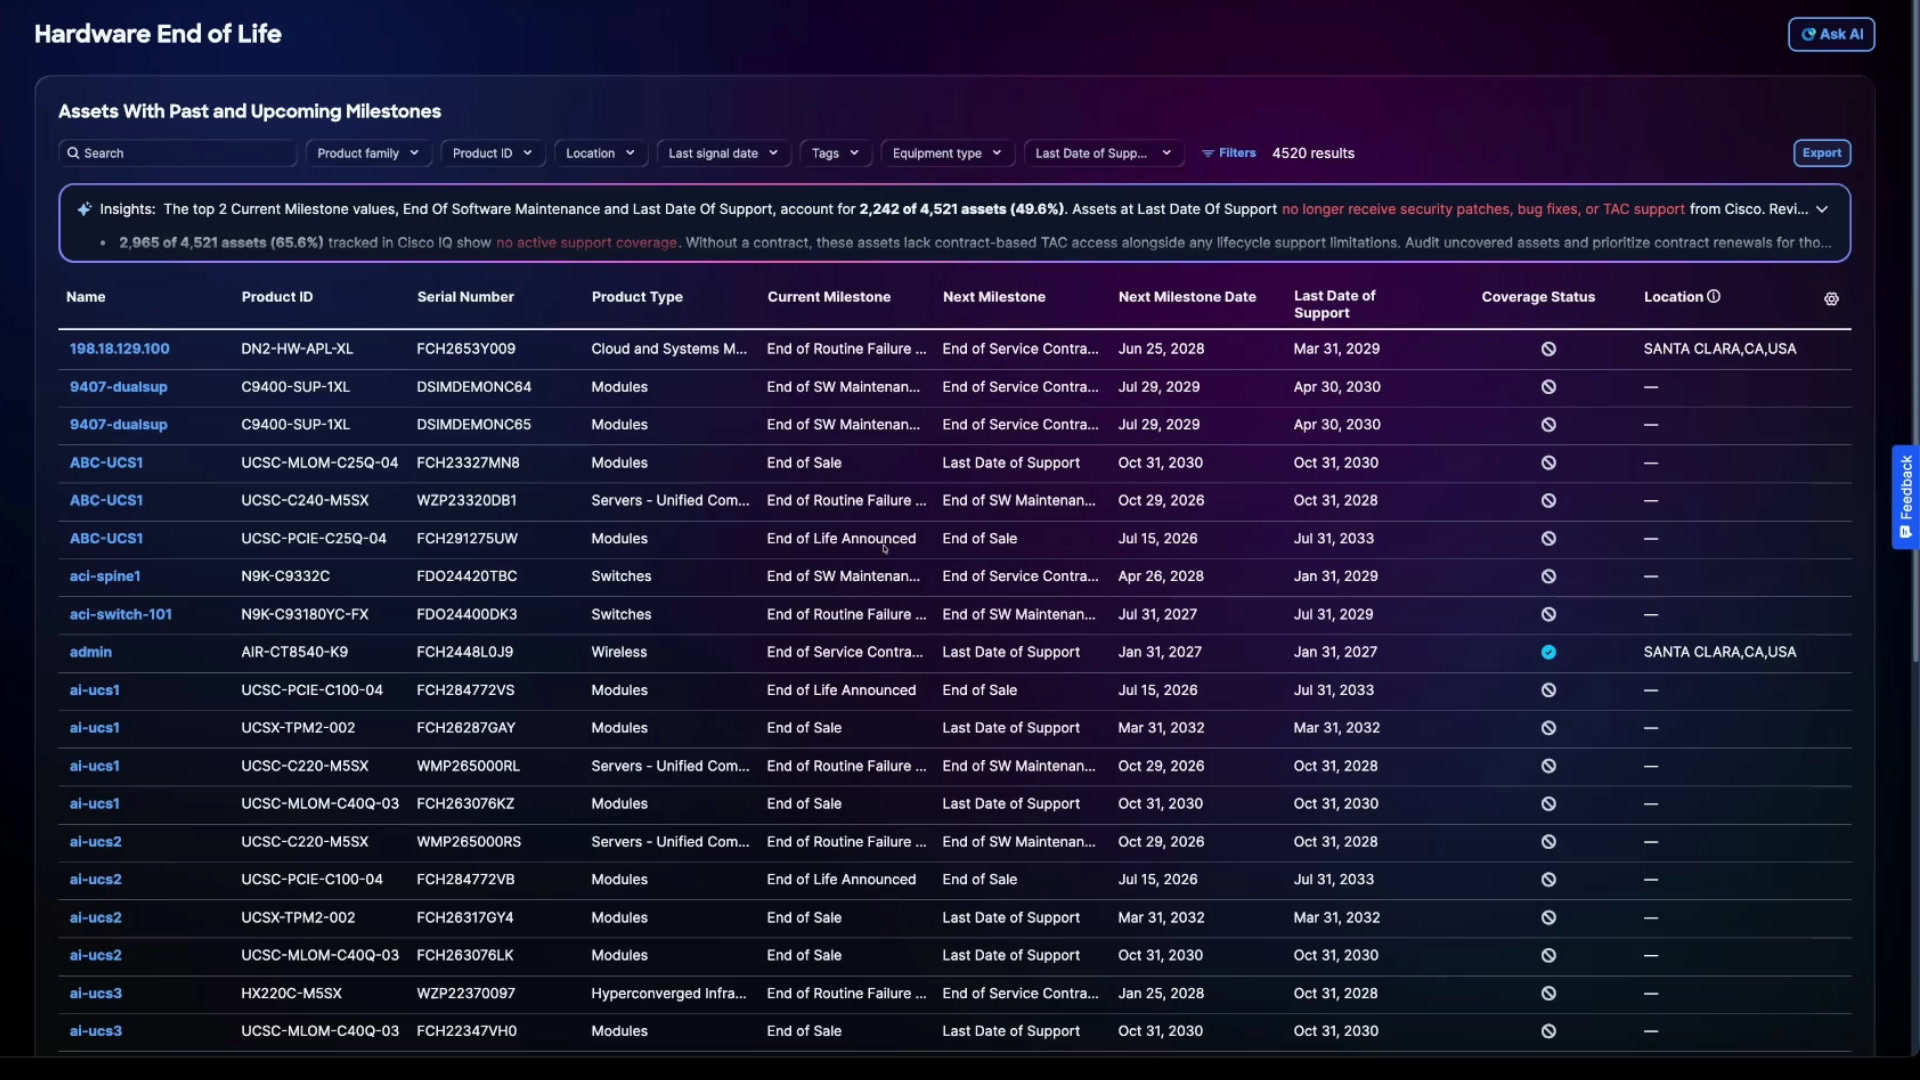Open the table column settings gear

coord(1831,299)
